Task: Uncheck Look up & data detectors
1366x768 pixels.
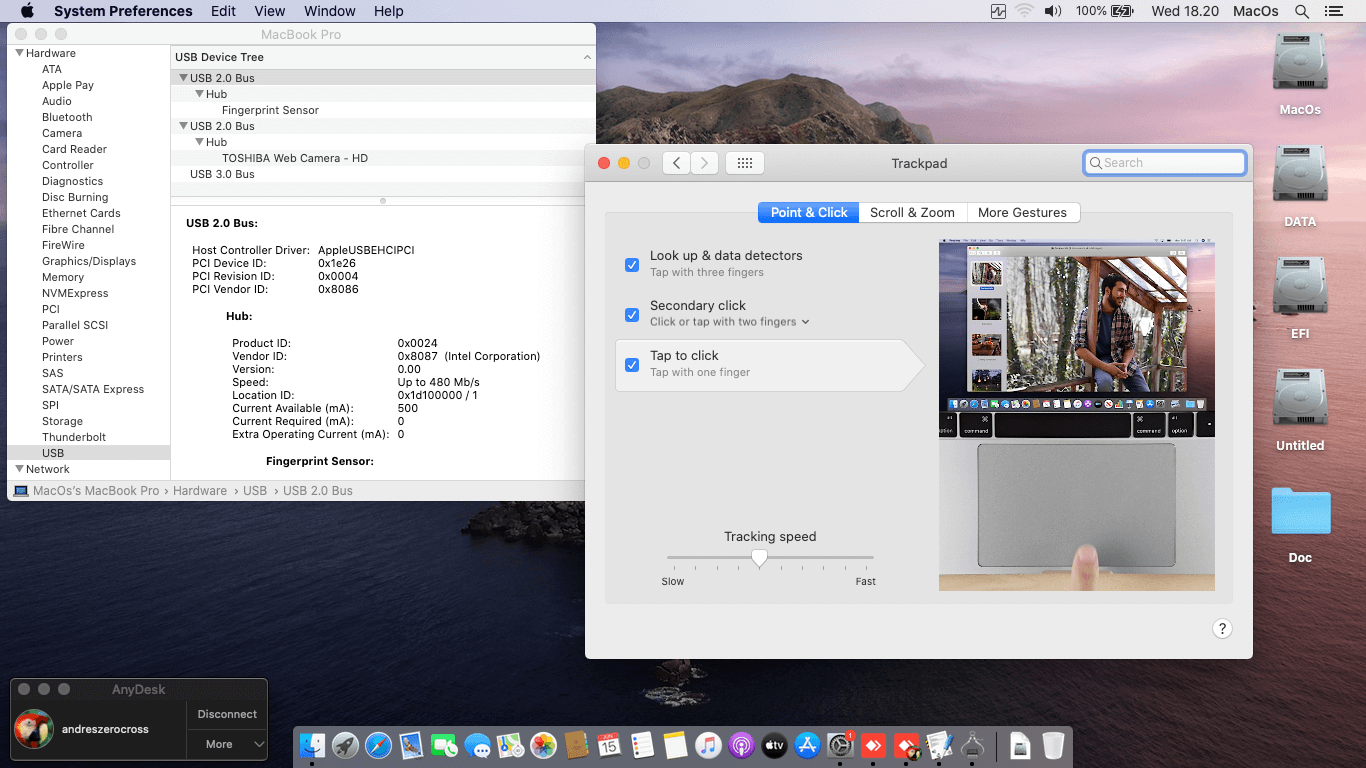Action: (x=632, y=264)
